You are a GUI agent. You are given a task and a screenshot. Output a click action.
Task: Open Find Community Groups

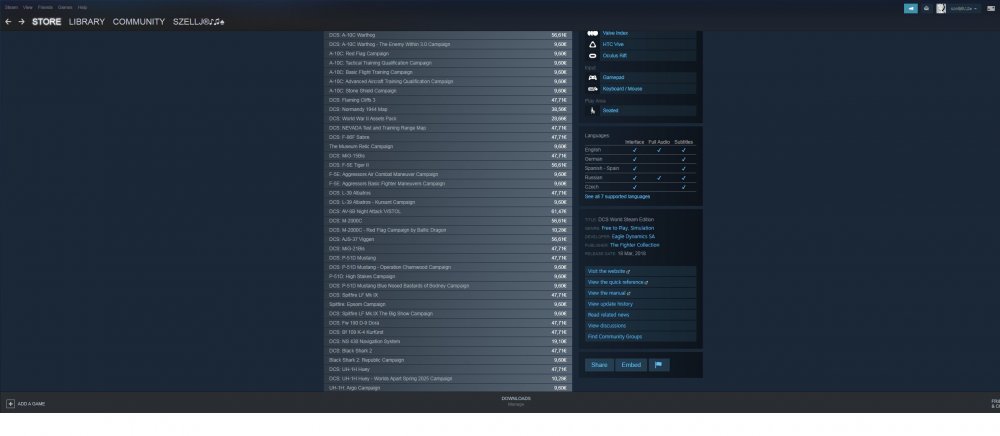(640, 337)
